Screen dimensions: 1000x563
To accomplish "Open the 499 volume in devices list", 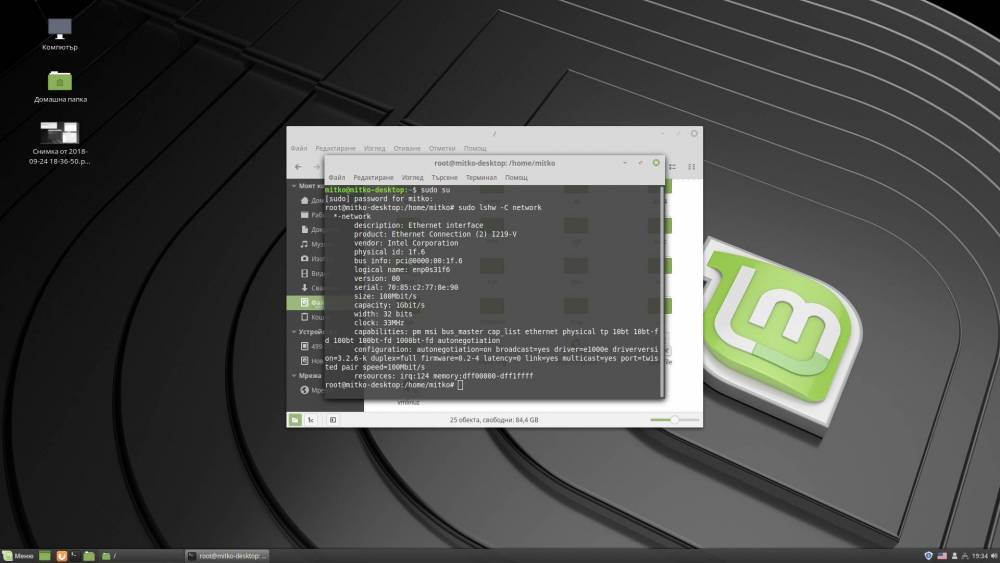I will click(311, 346).
